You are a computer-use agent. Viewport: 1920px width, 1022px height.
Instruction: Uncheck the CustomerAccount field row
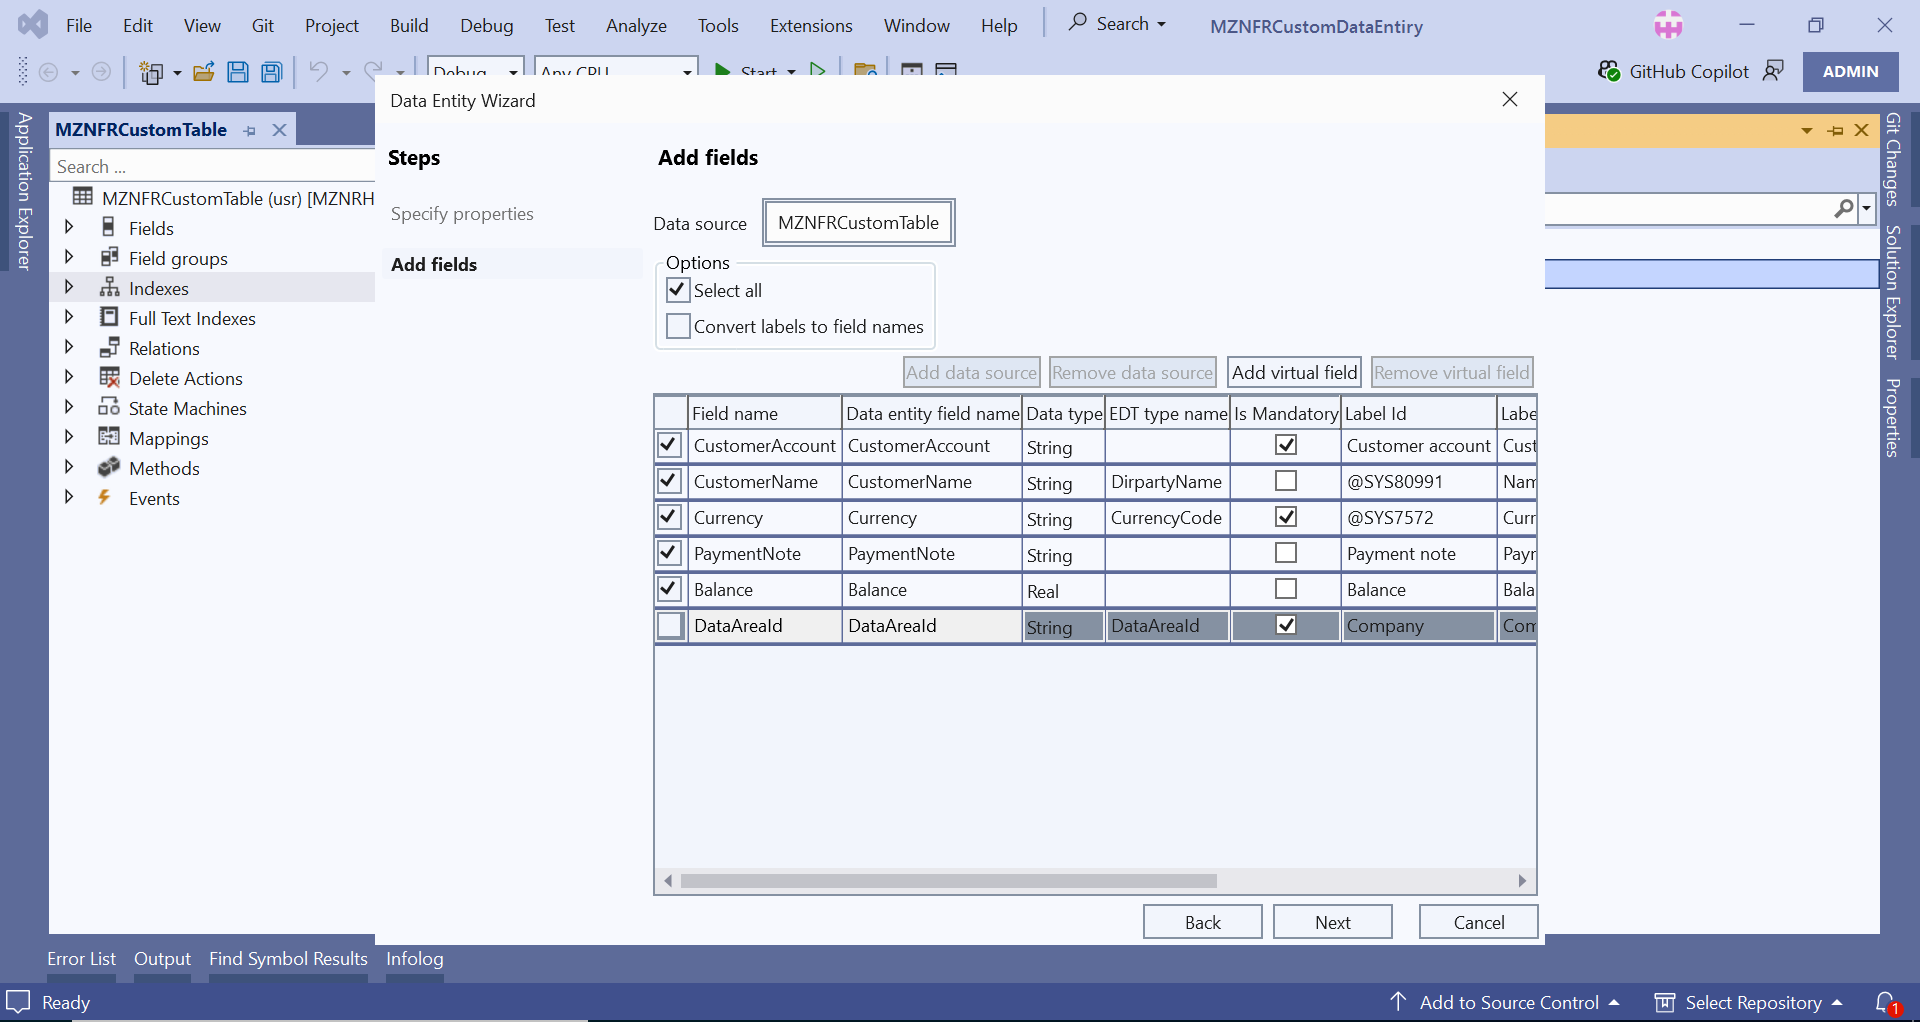point(670,445)
